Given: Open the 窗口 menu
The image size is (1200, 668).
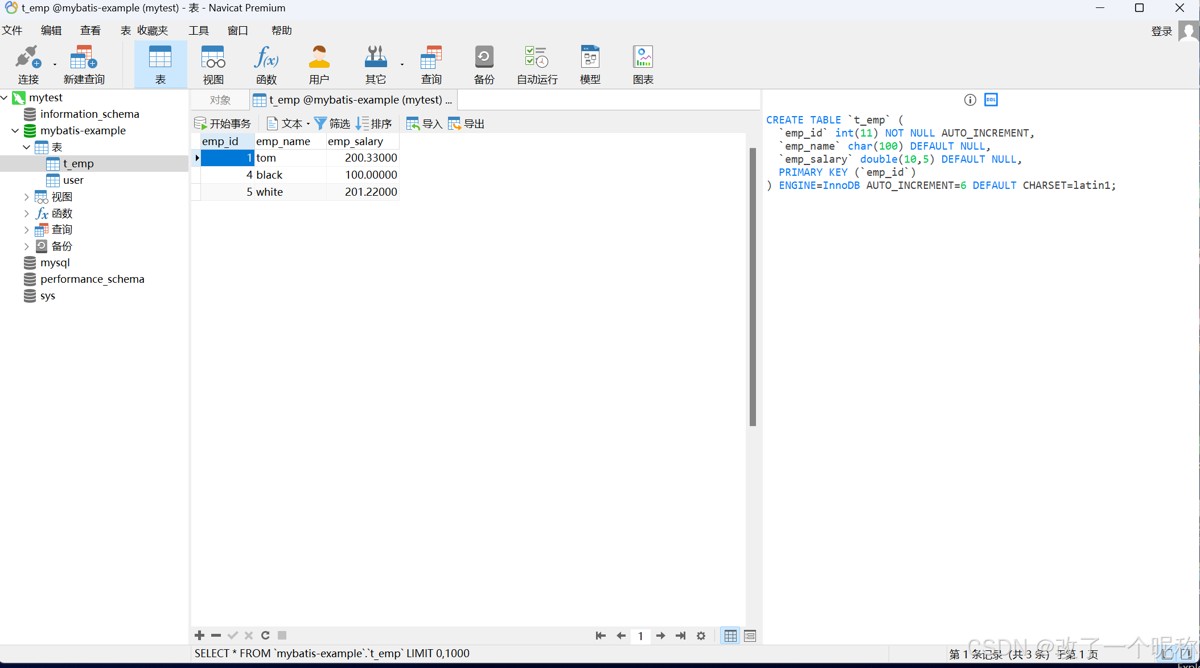Looking at the screenshot, I should [x=238, y=31].
